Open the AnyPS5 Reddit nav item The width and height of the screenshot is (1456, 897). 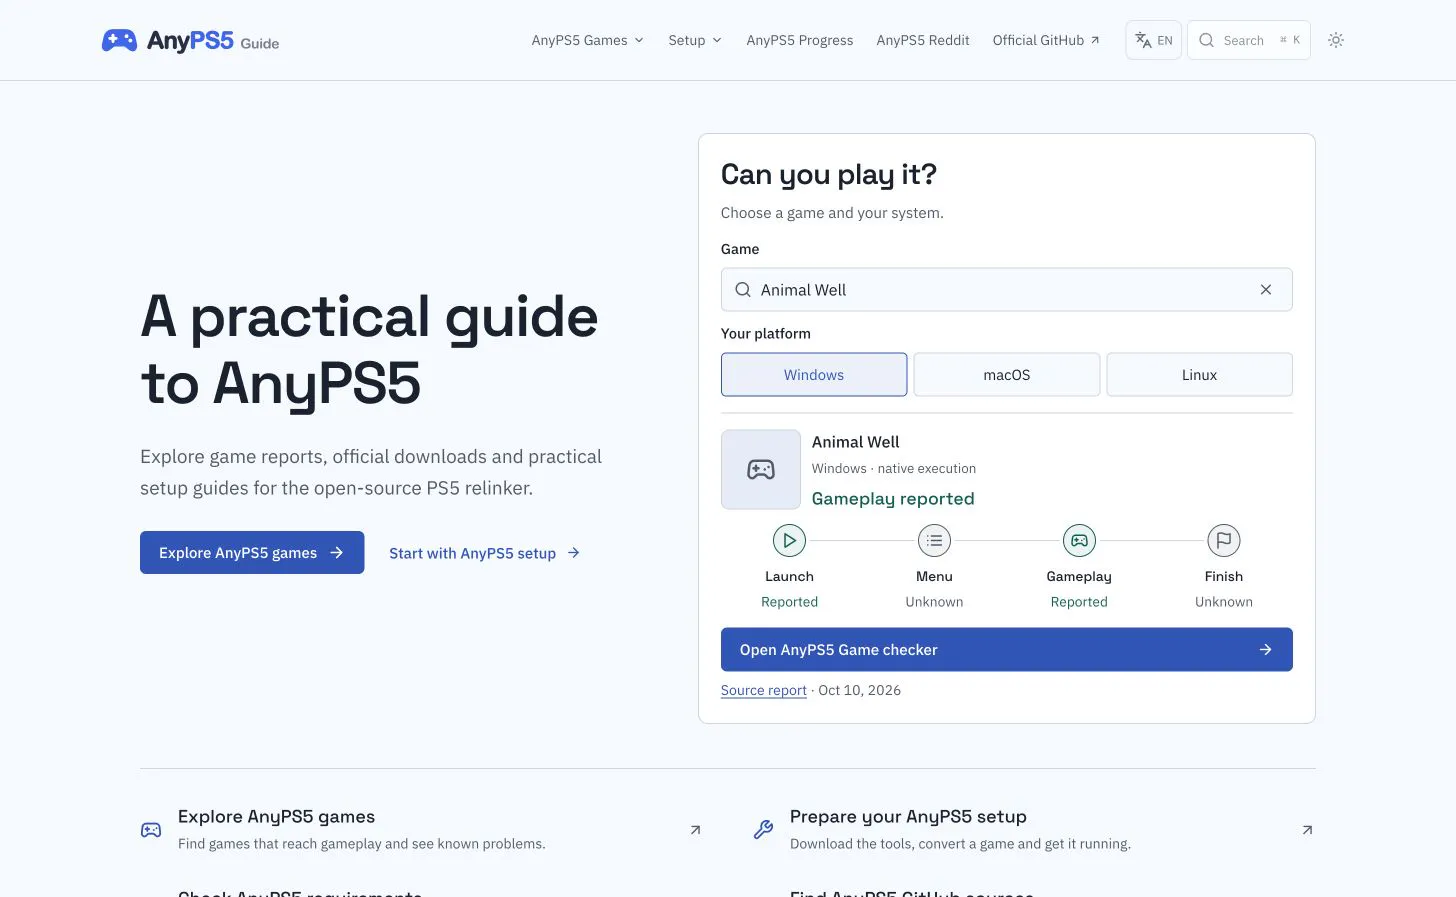coord(923,40)
